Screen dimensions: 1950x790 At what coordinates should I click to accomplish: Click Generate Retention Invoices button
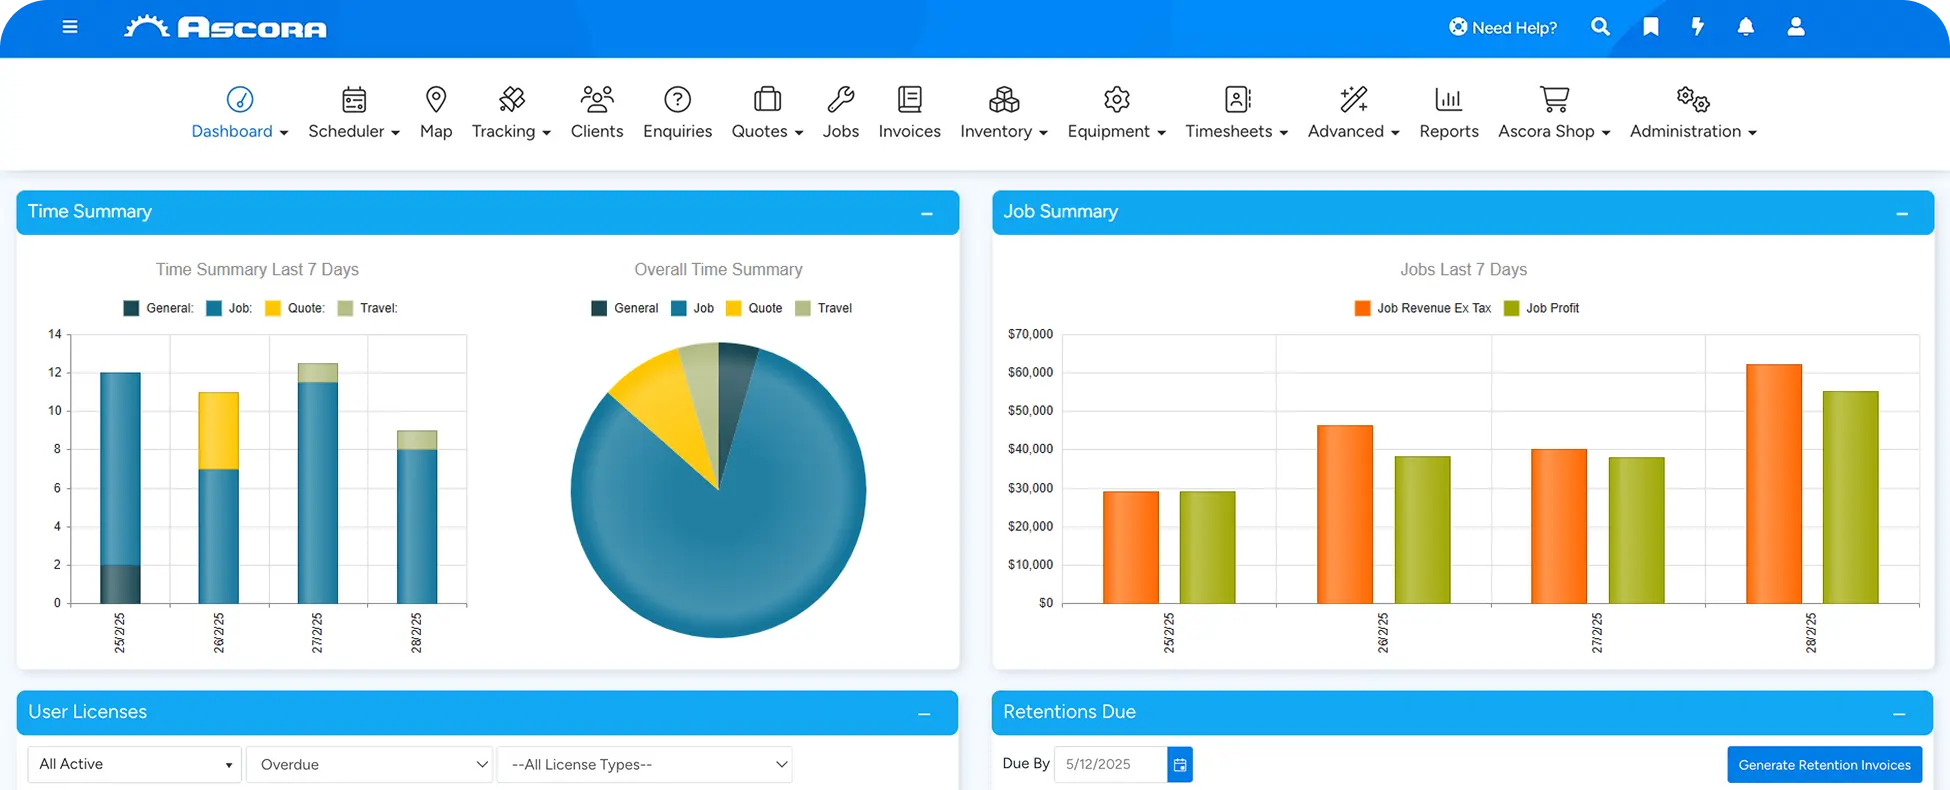[1824, 765]
